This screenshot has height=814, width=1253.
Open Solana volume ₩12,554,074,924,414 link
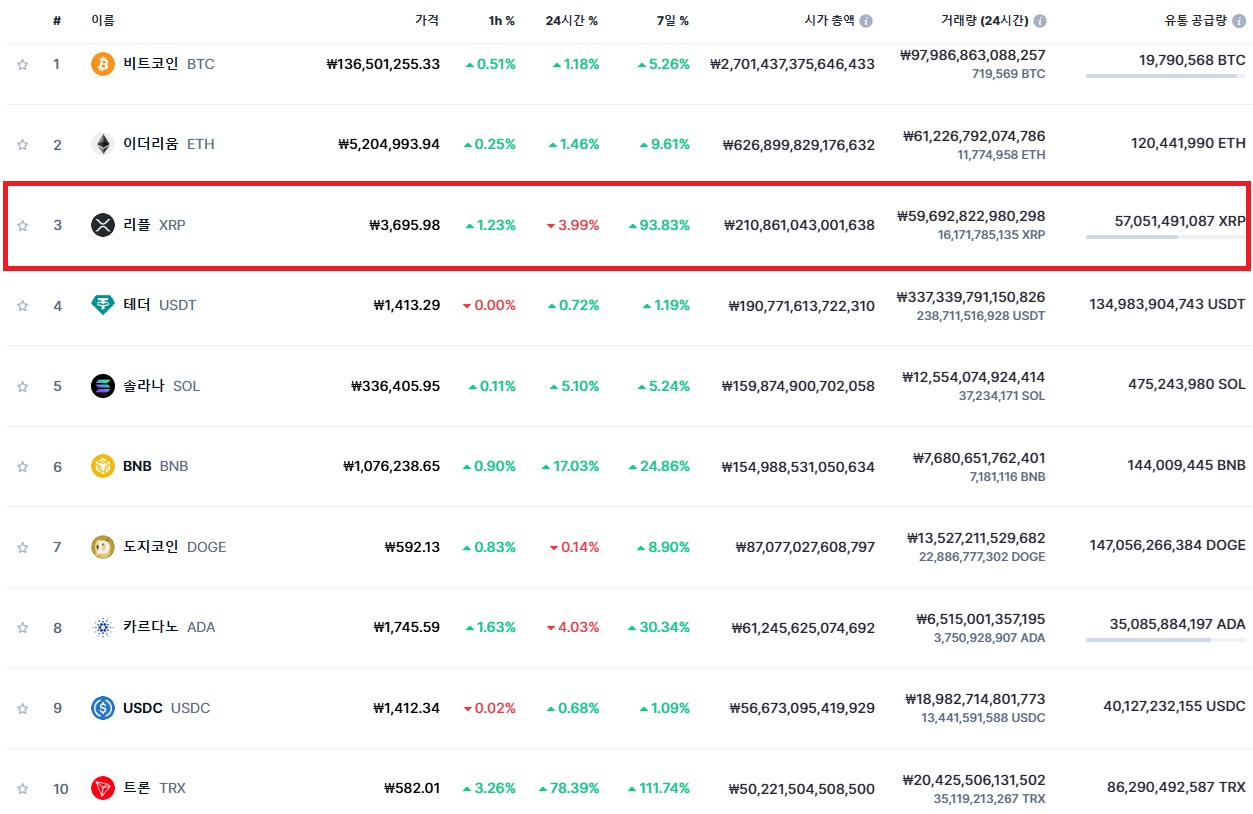pos(974,377)
